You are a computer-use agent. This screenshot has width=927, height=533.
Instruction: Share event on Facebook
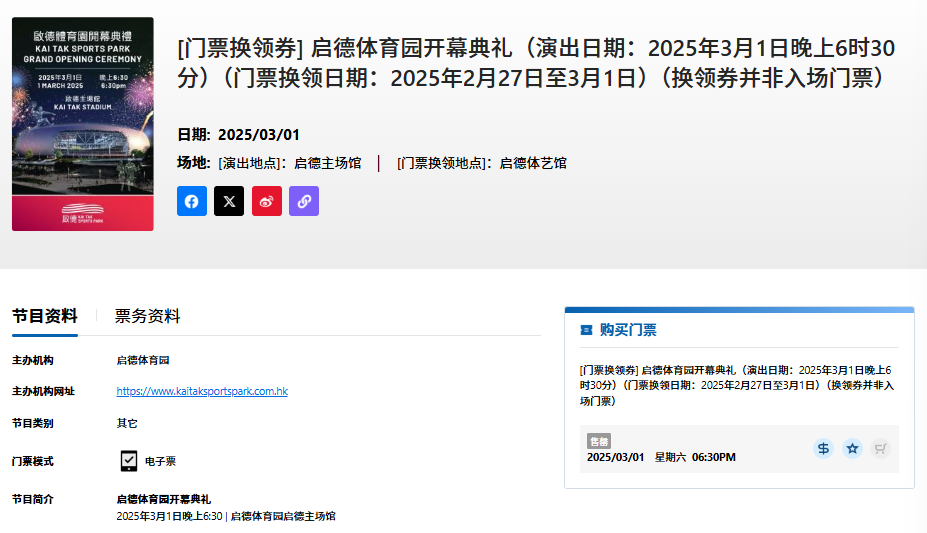(x=192, y=201)
